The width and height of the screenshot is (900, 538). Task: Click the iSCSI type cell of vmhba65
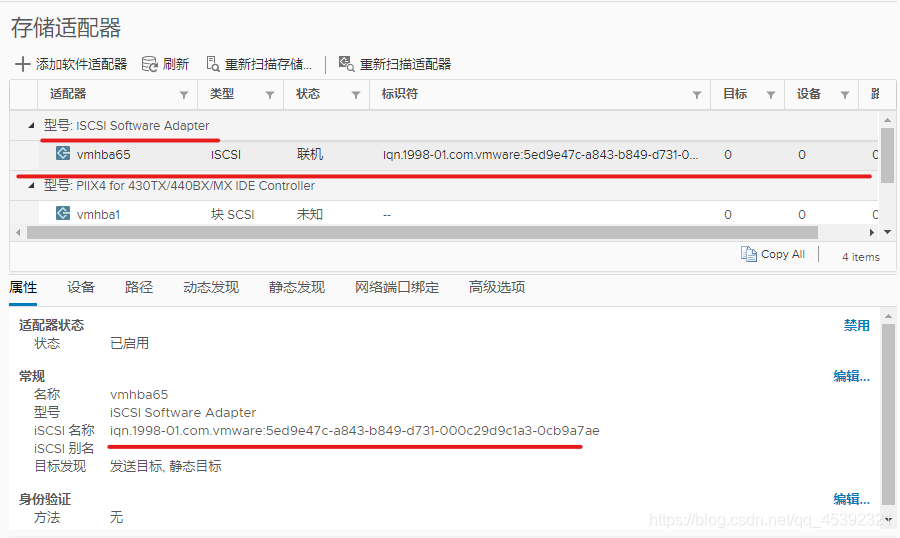pos(226,155)
